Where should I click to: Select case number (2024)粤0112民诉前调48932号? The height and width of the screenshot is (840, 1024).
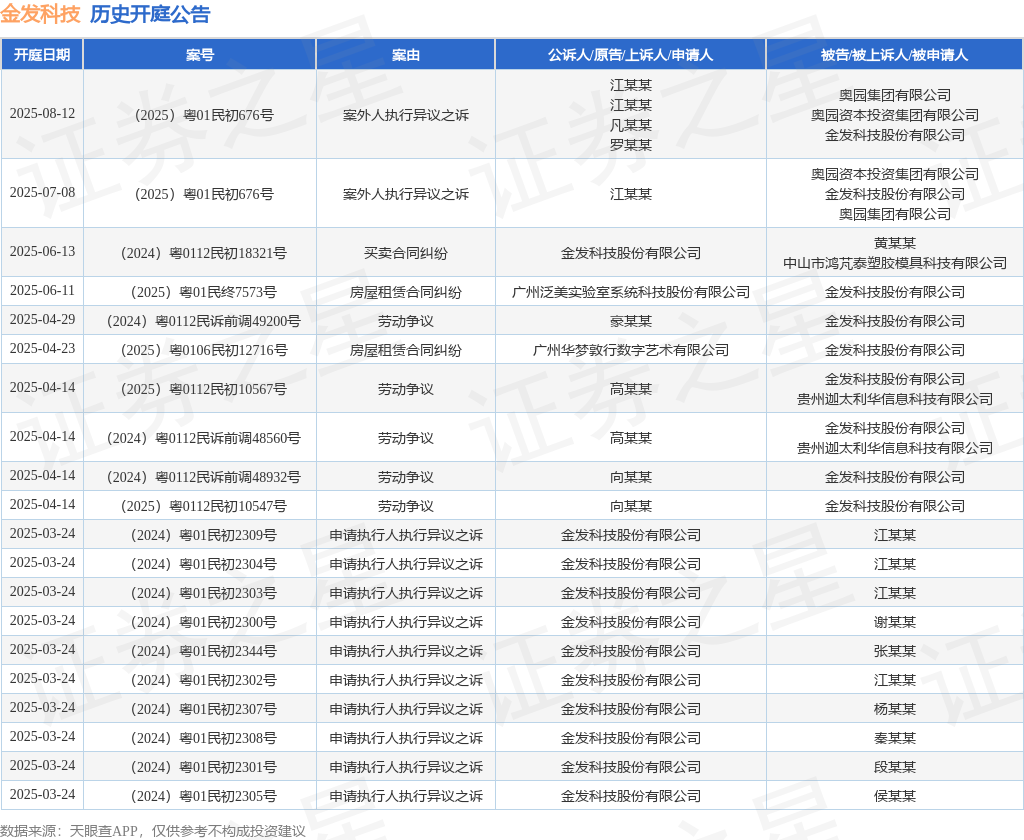pyautogui.click(x=204, y=477)
